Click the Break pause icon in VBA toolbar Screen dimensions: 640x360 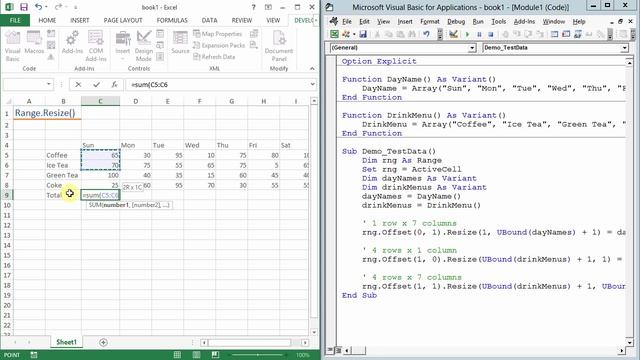pyautogui.click(x=479, y=34)
